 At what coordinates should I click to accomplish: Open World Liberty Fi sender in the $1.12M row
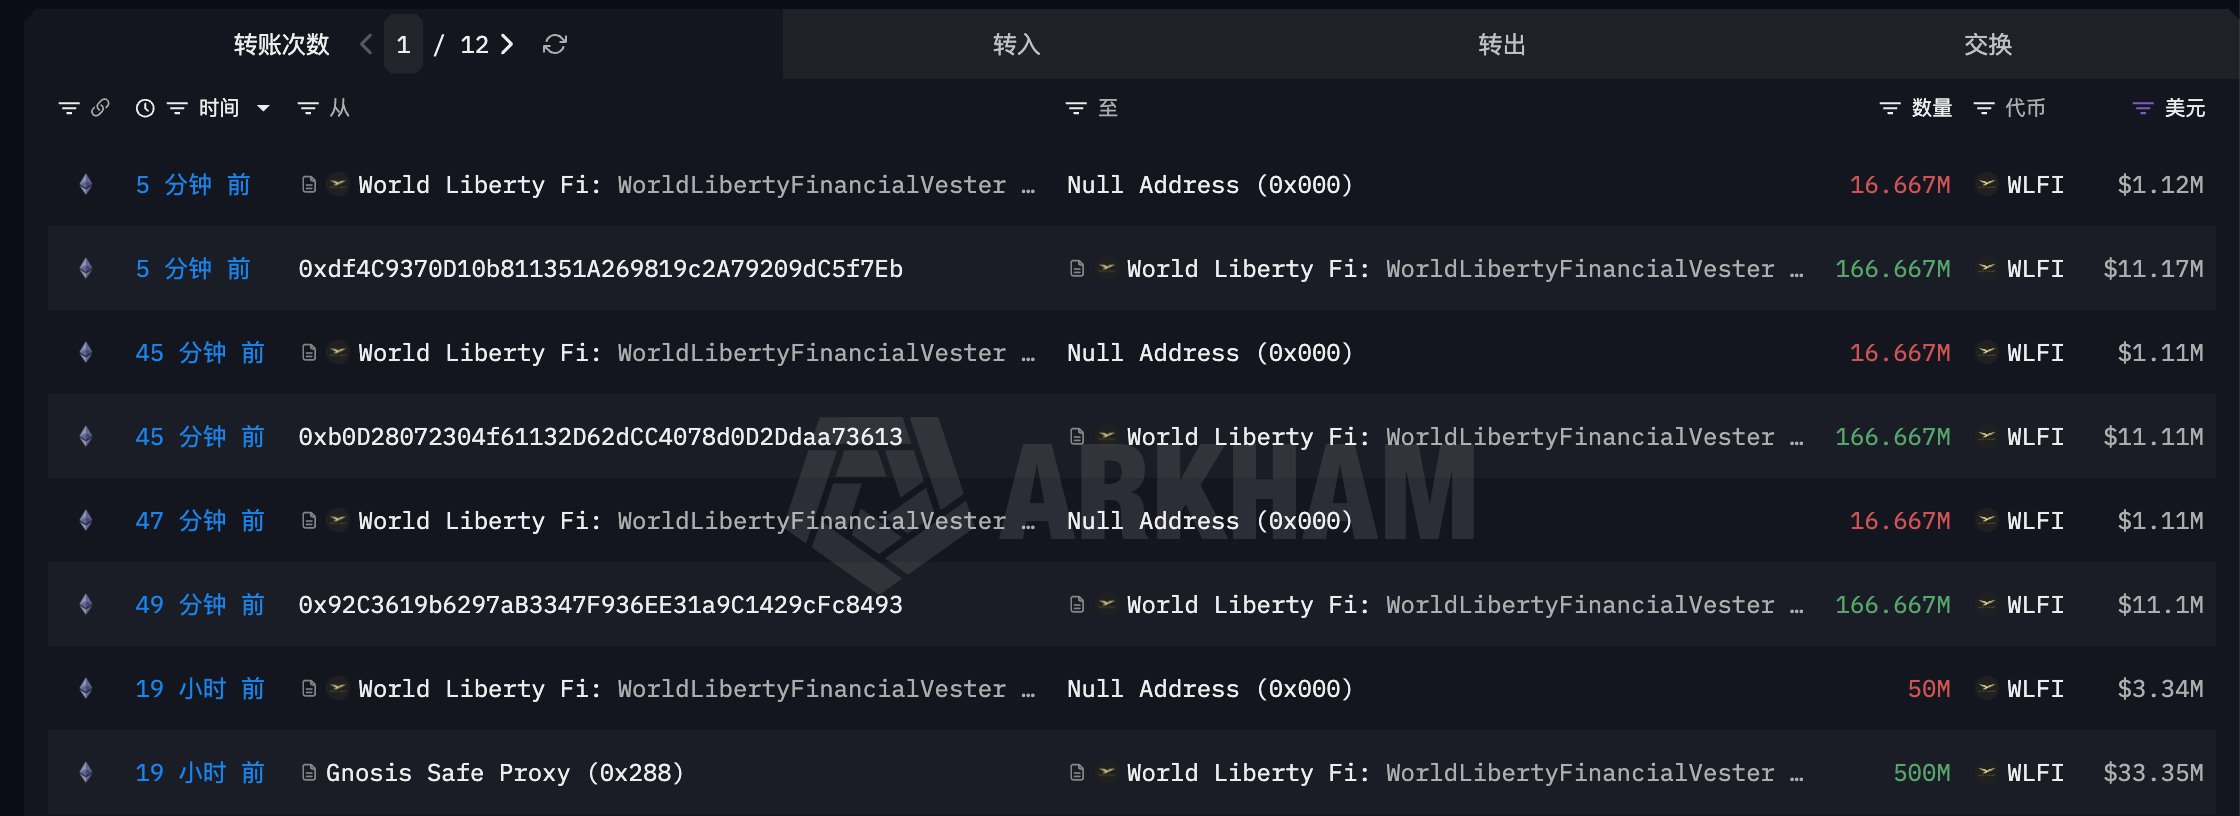coord(696,184)
